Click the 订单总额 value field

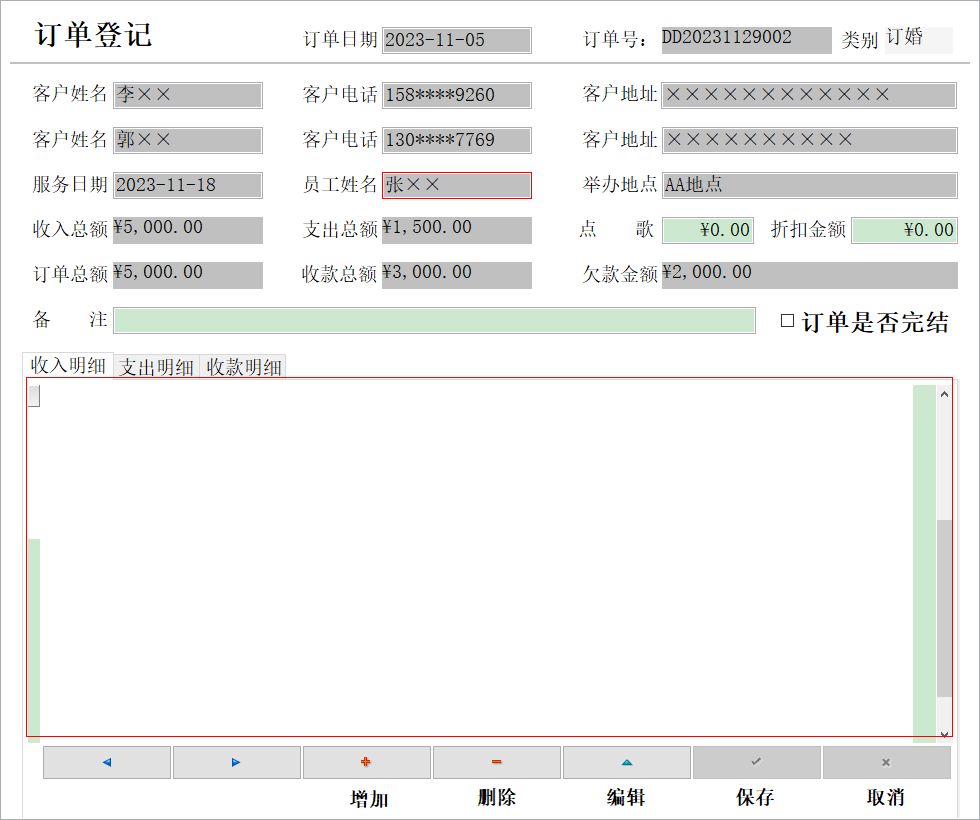(188, 275)
